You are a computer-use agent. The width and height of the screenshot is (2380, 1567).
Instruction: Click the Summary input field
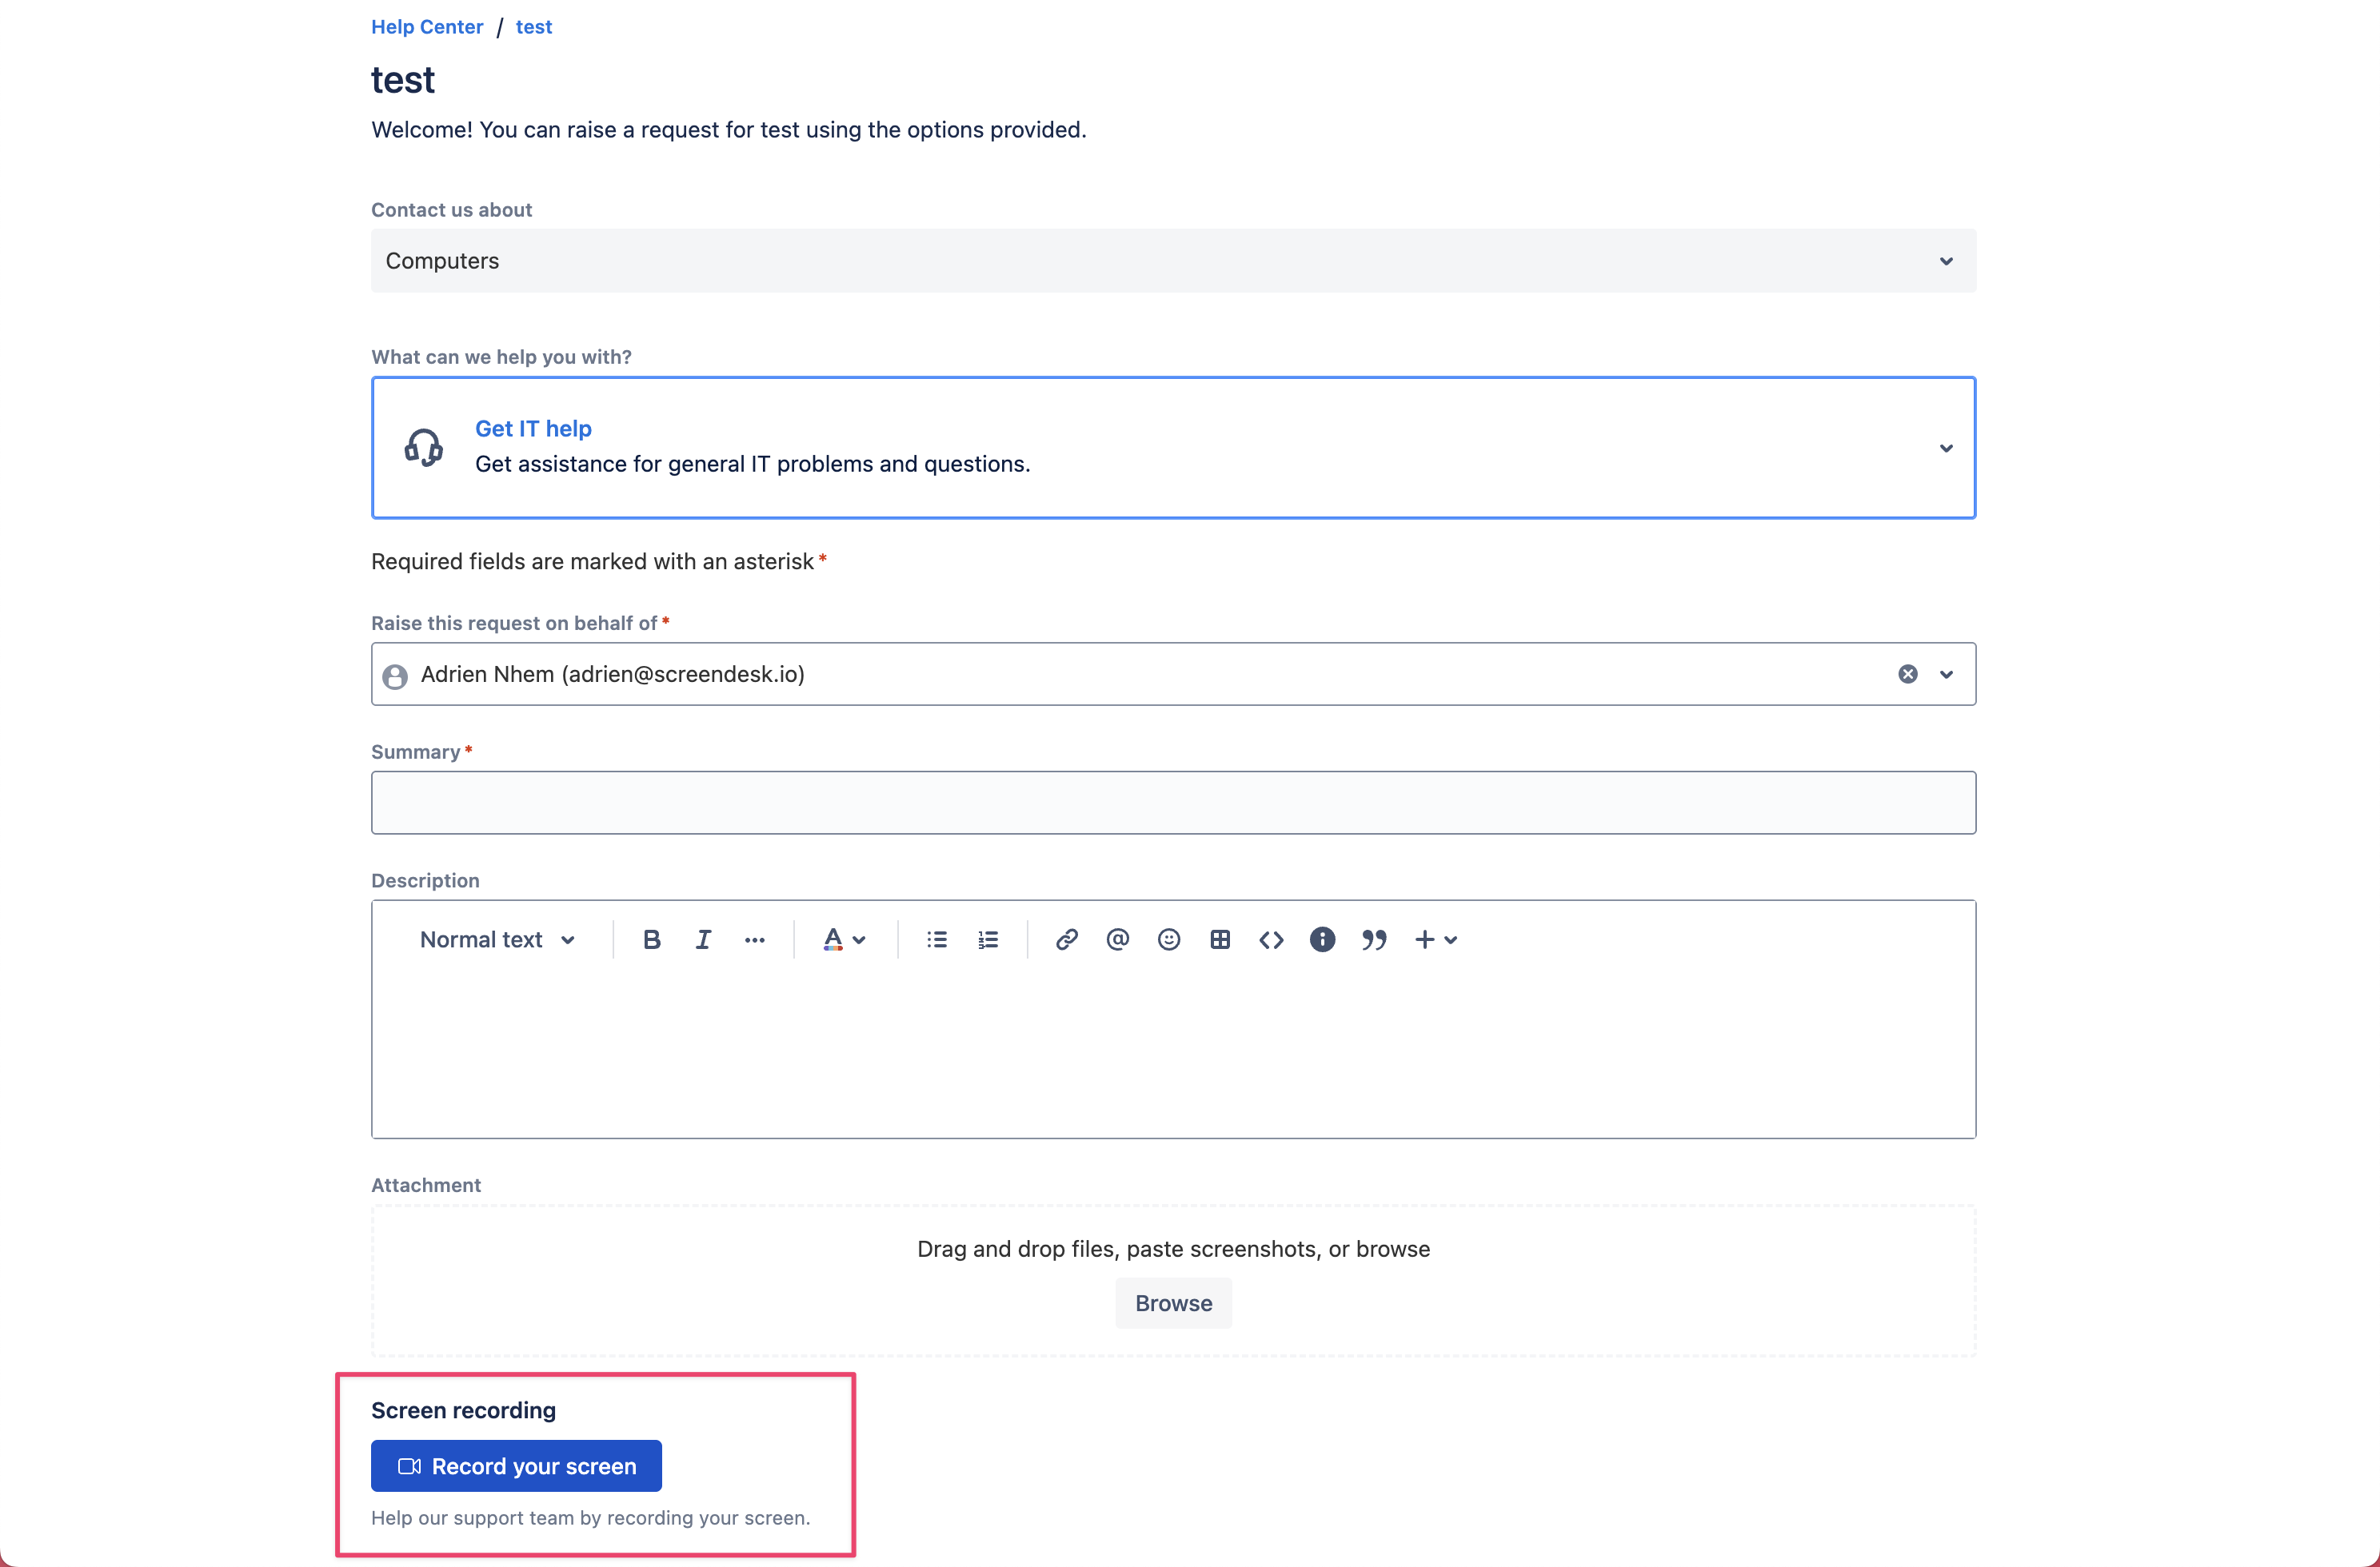(1172, 802)
